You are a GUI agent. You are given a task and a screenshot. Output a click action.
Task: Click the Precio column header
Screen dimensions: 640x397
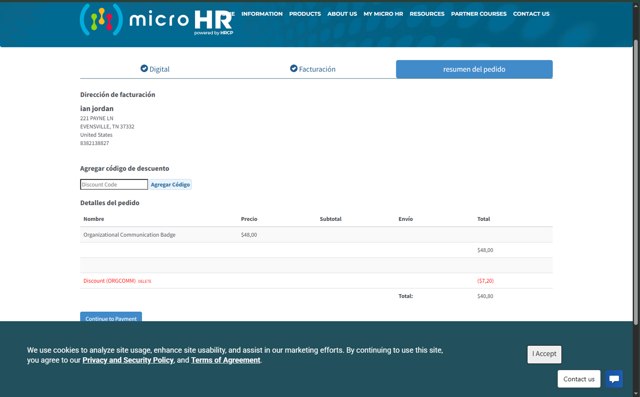coord(249,219)
